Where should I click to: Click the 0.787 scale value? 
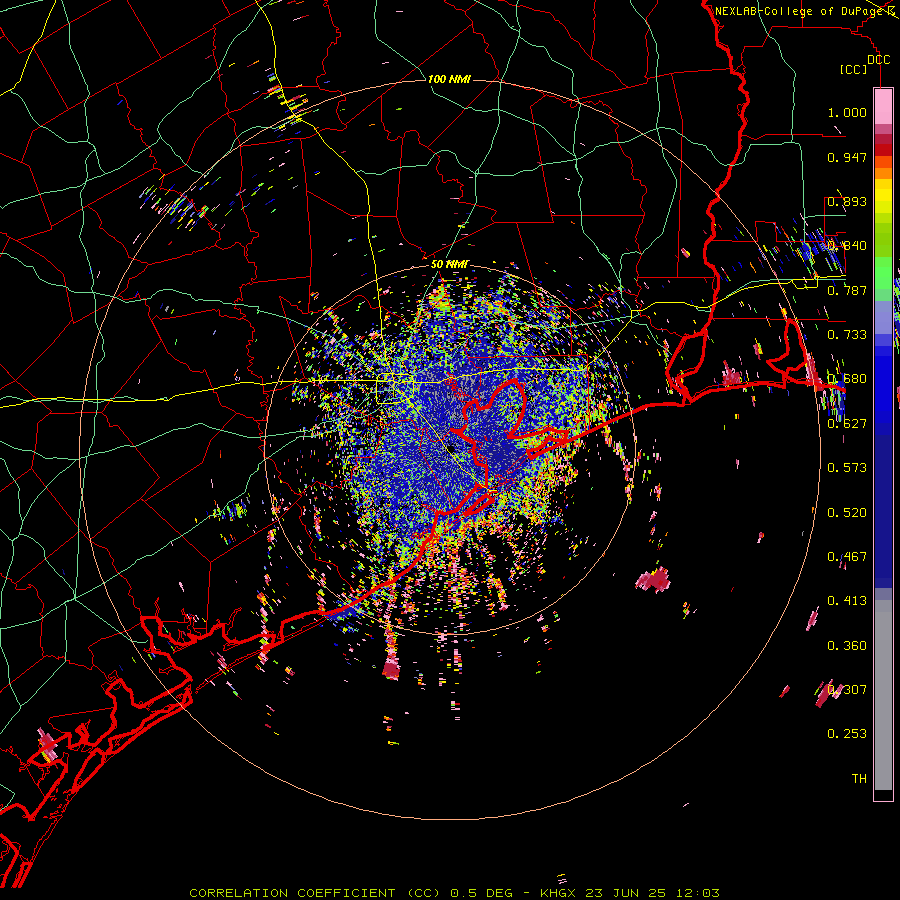pyautogui.click(x=847, y=290)
